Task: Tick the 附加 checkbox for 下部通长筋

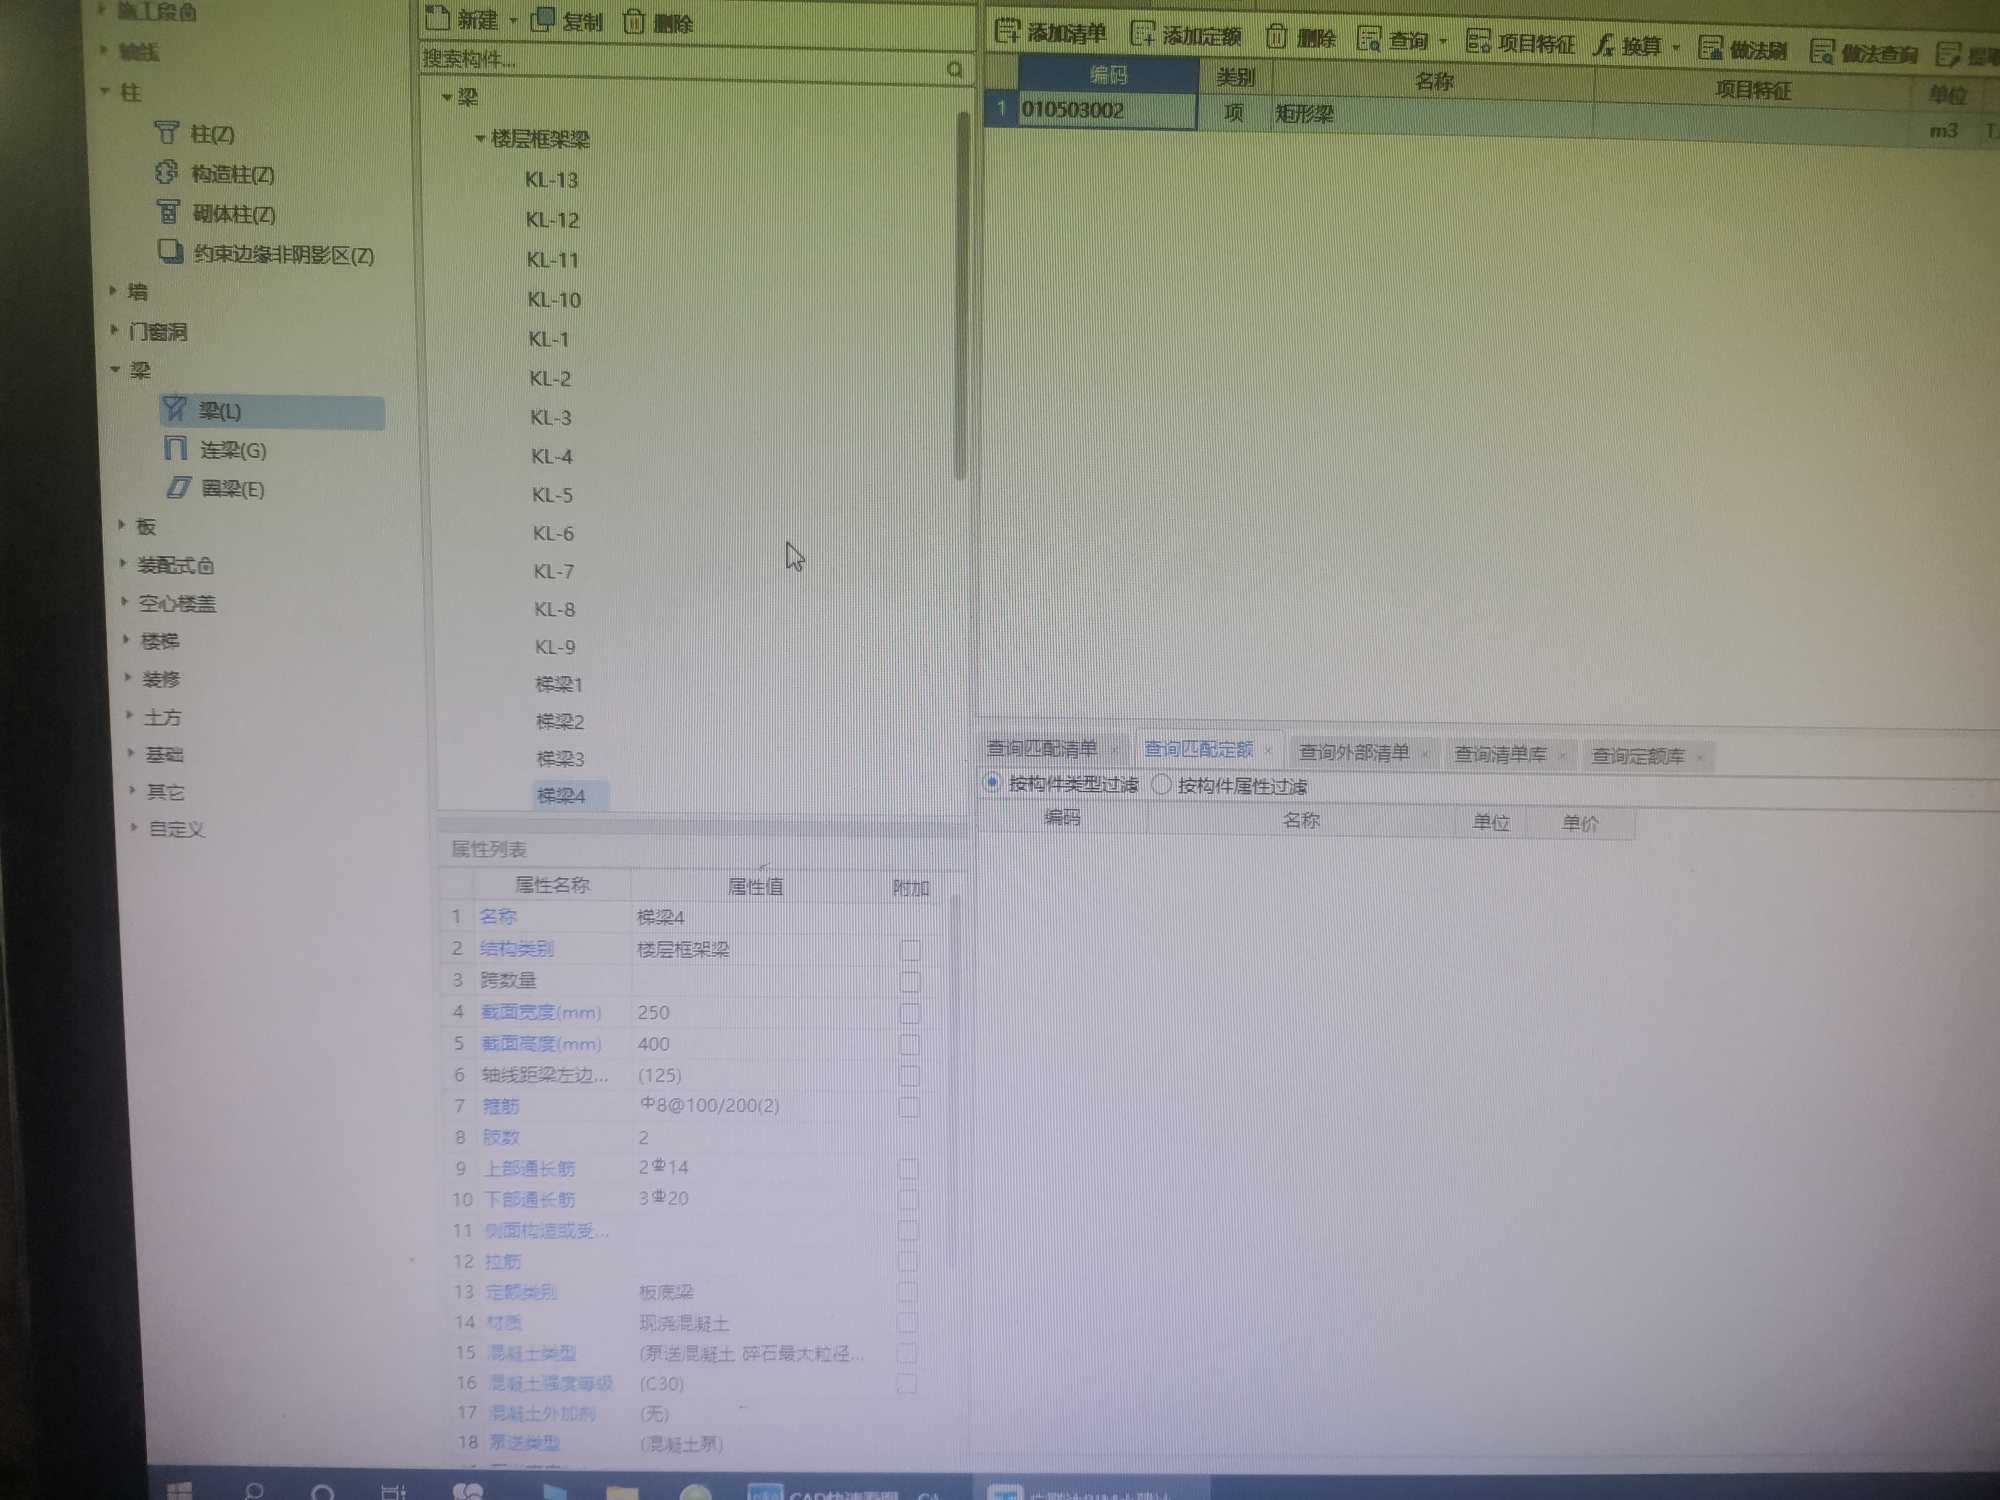Action: (x=908, y=1199)
